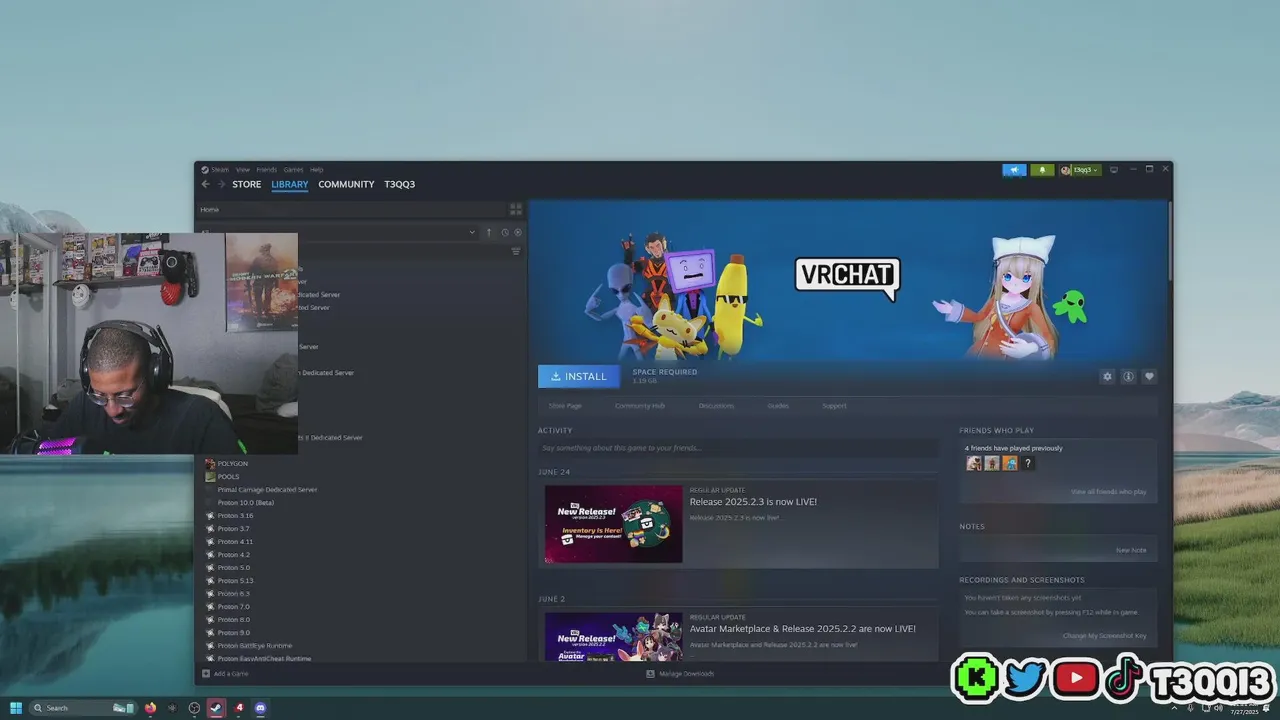Open the Steam menu

pyautogui.click(x=220, y=170)
